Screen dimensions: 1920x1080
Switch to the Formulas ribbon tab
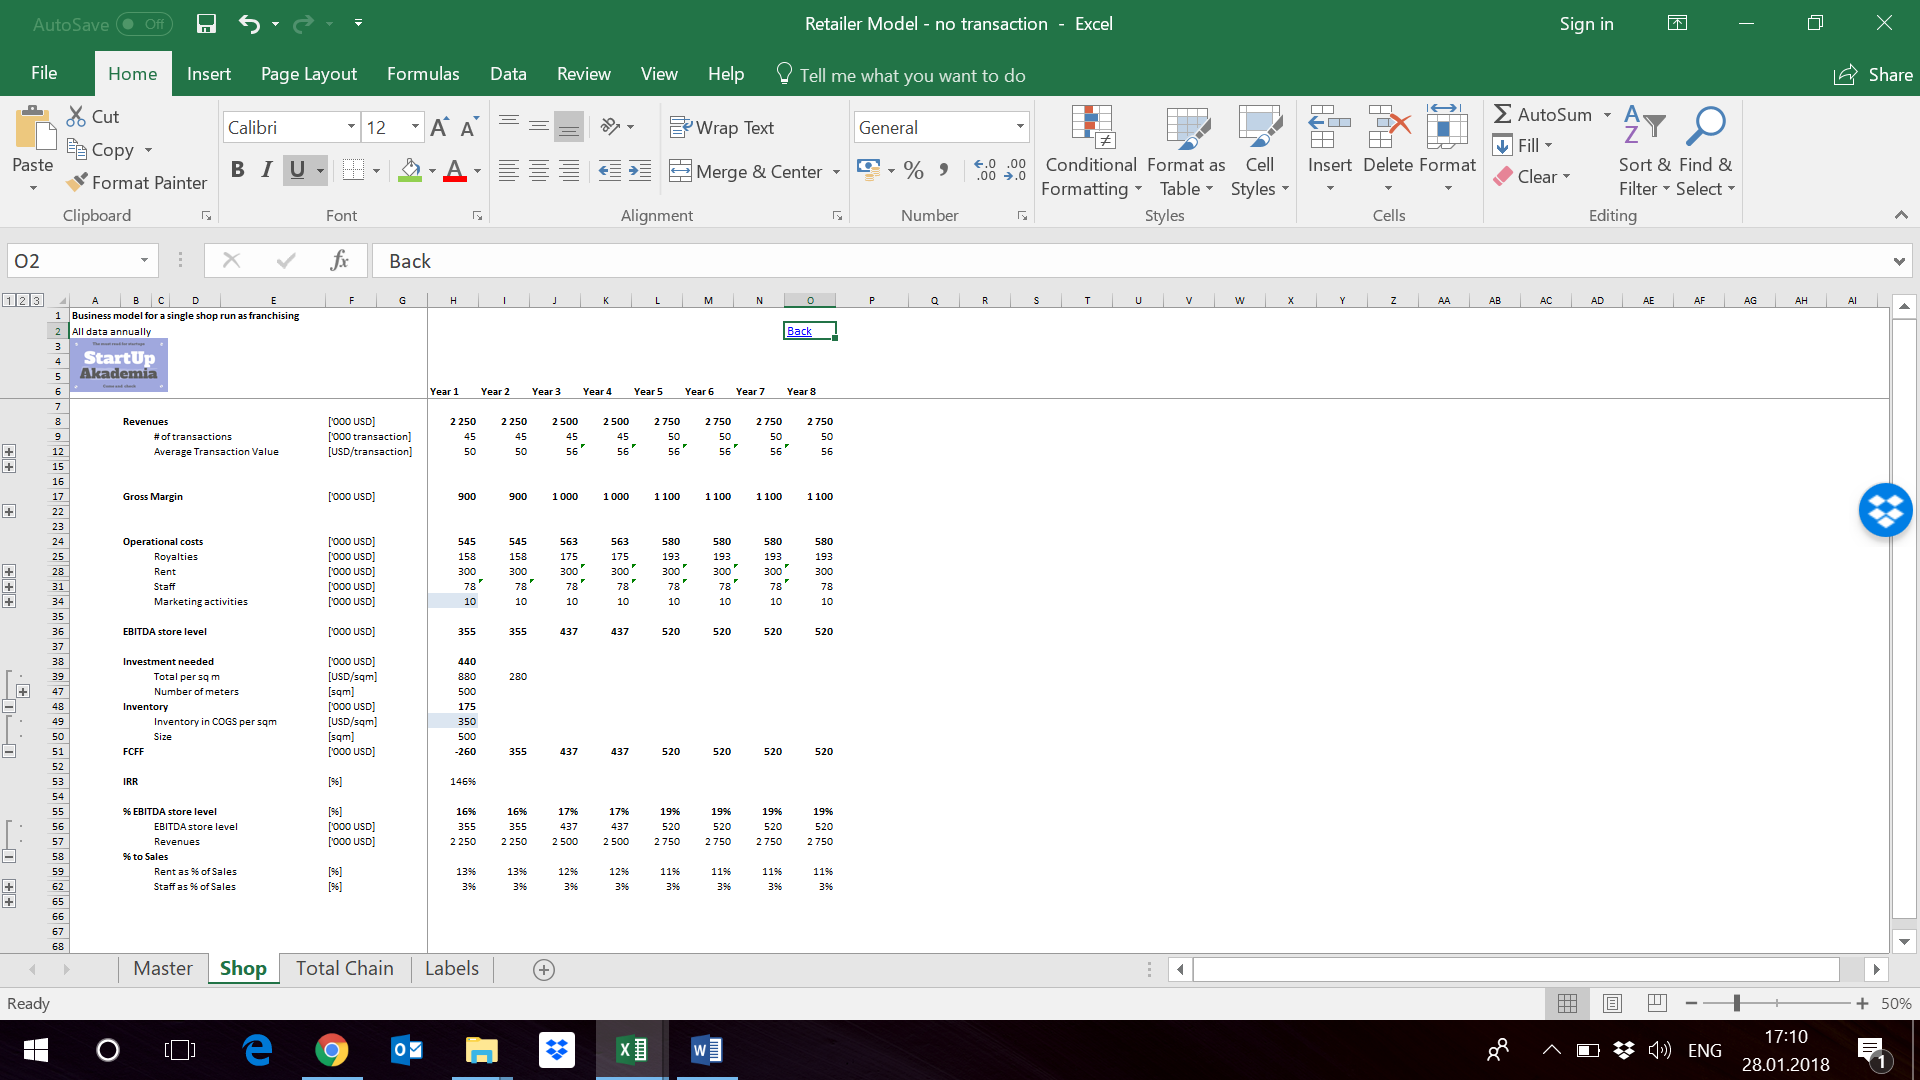(422, 74)
